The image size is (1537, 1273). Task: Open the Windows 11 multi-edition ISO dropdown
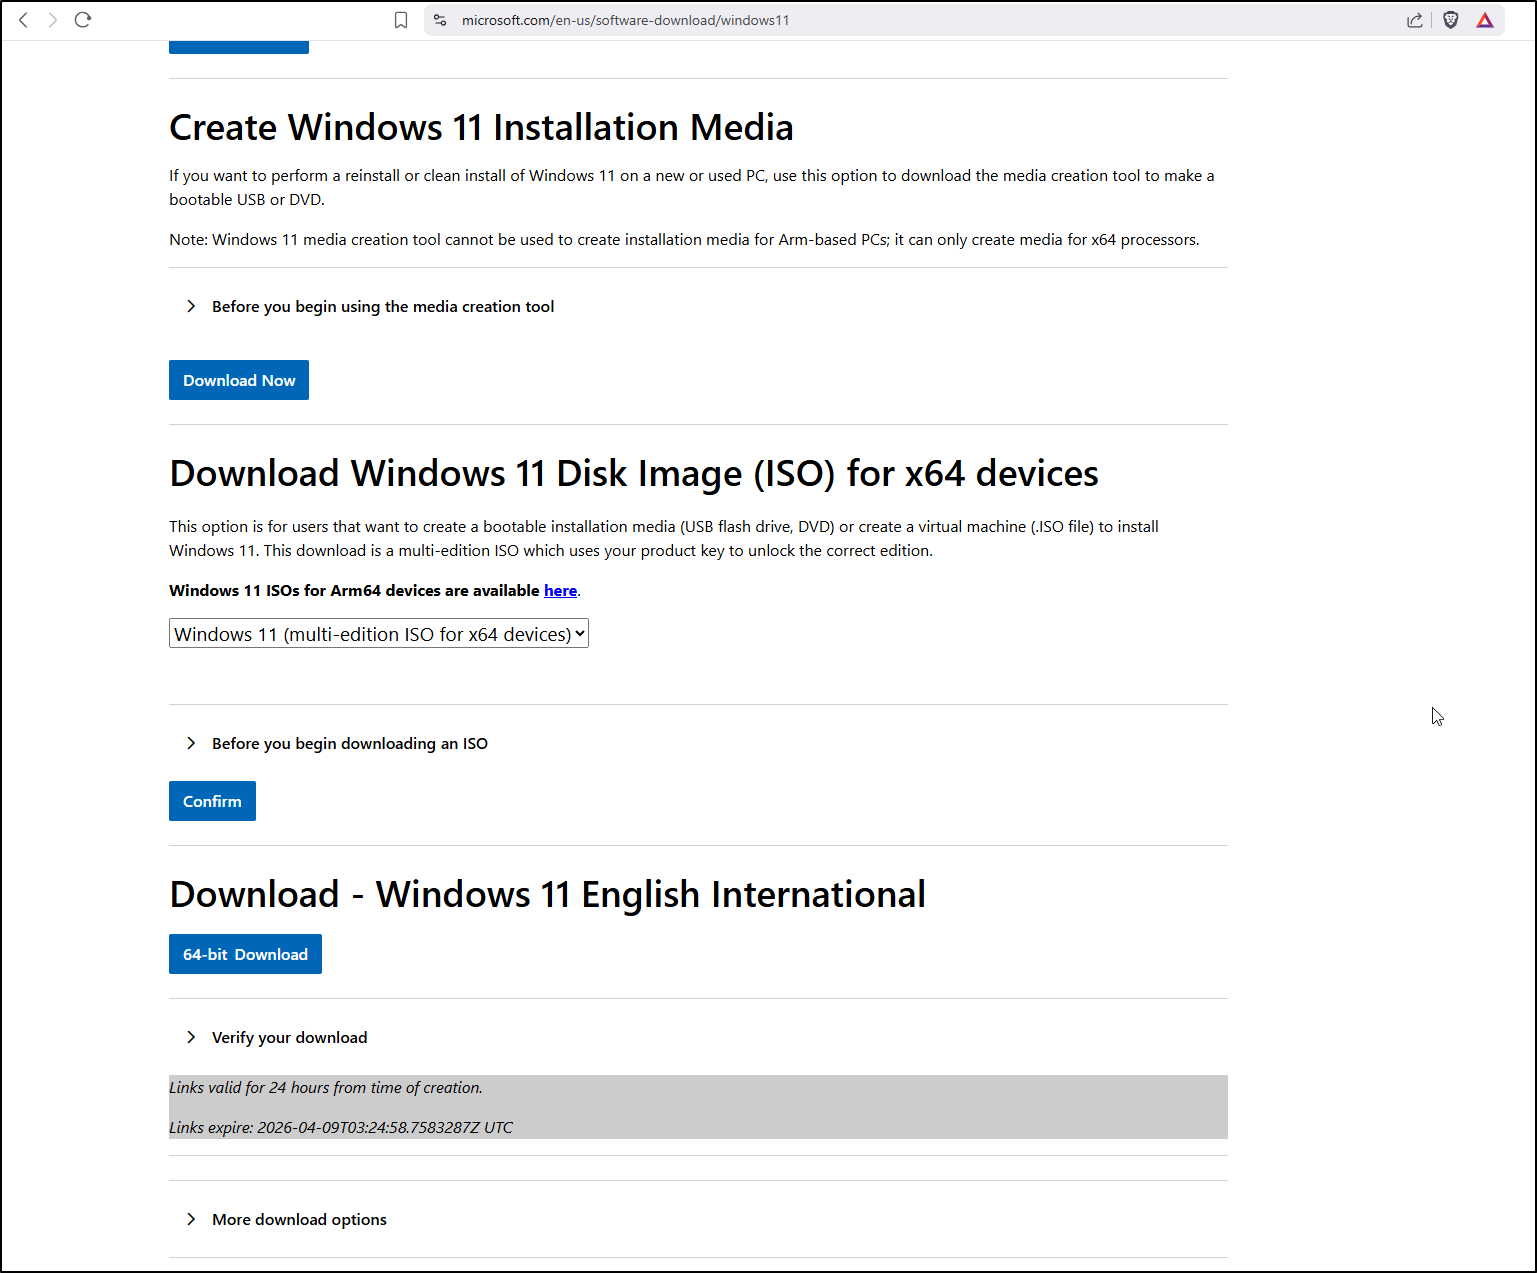click(379, 634)
